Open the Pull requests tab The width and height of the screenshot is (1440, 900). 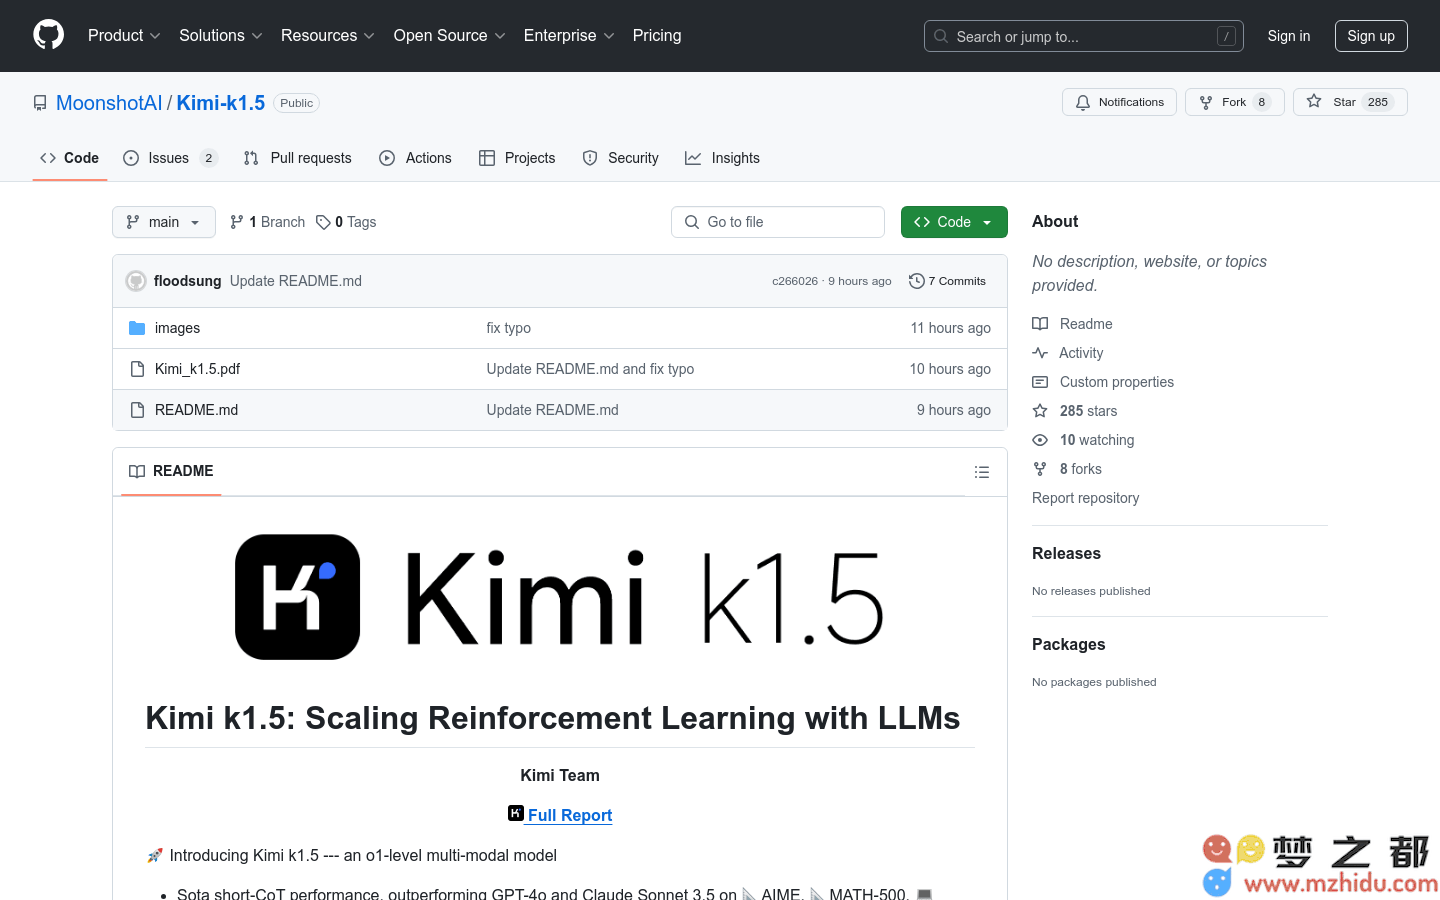tap(298, 158)
